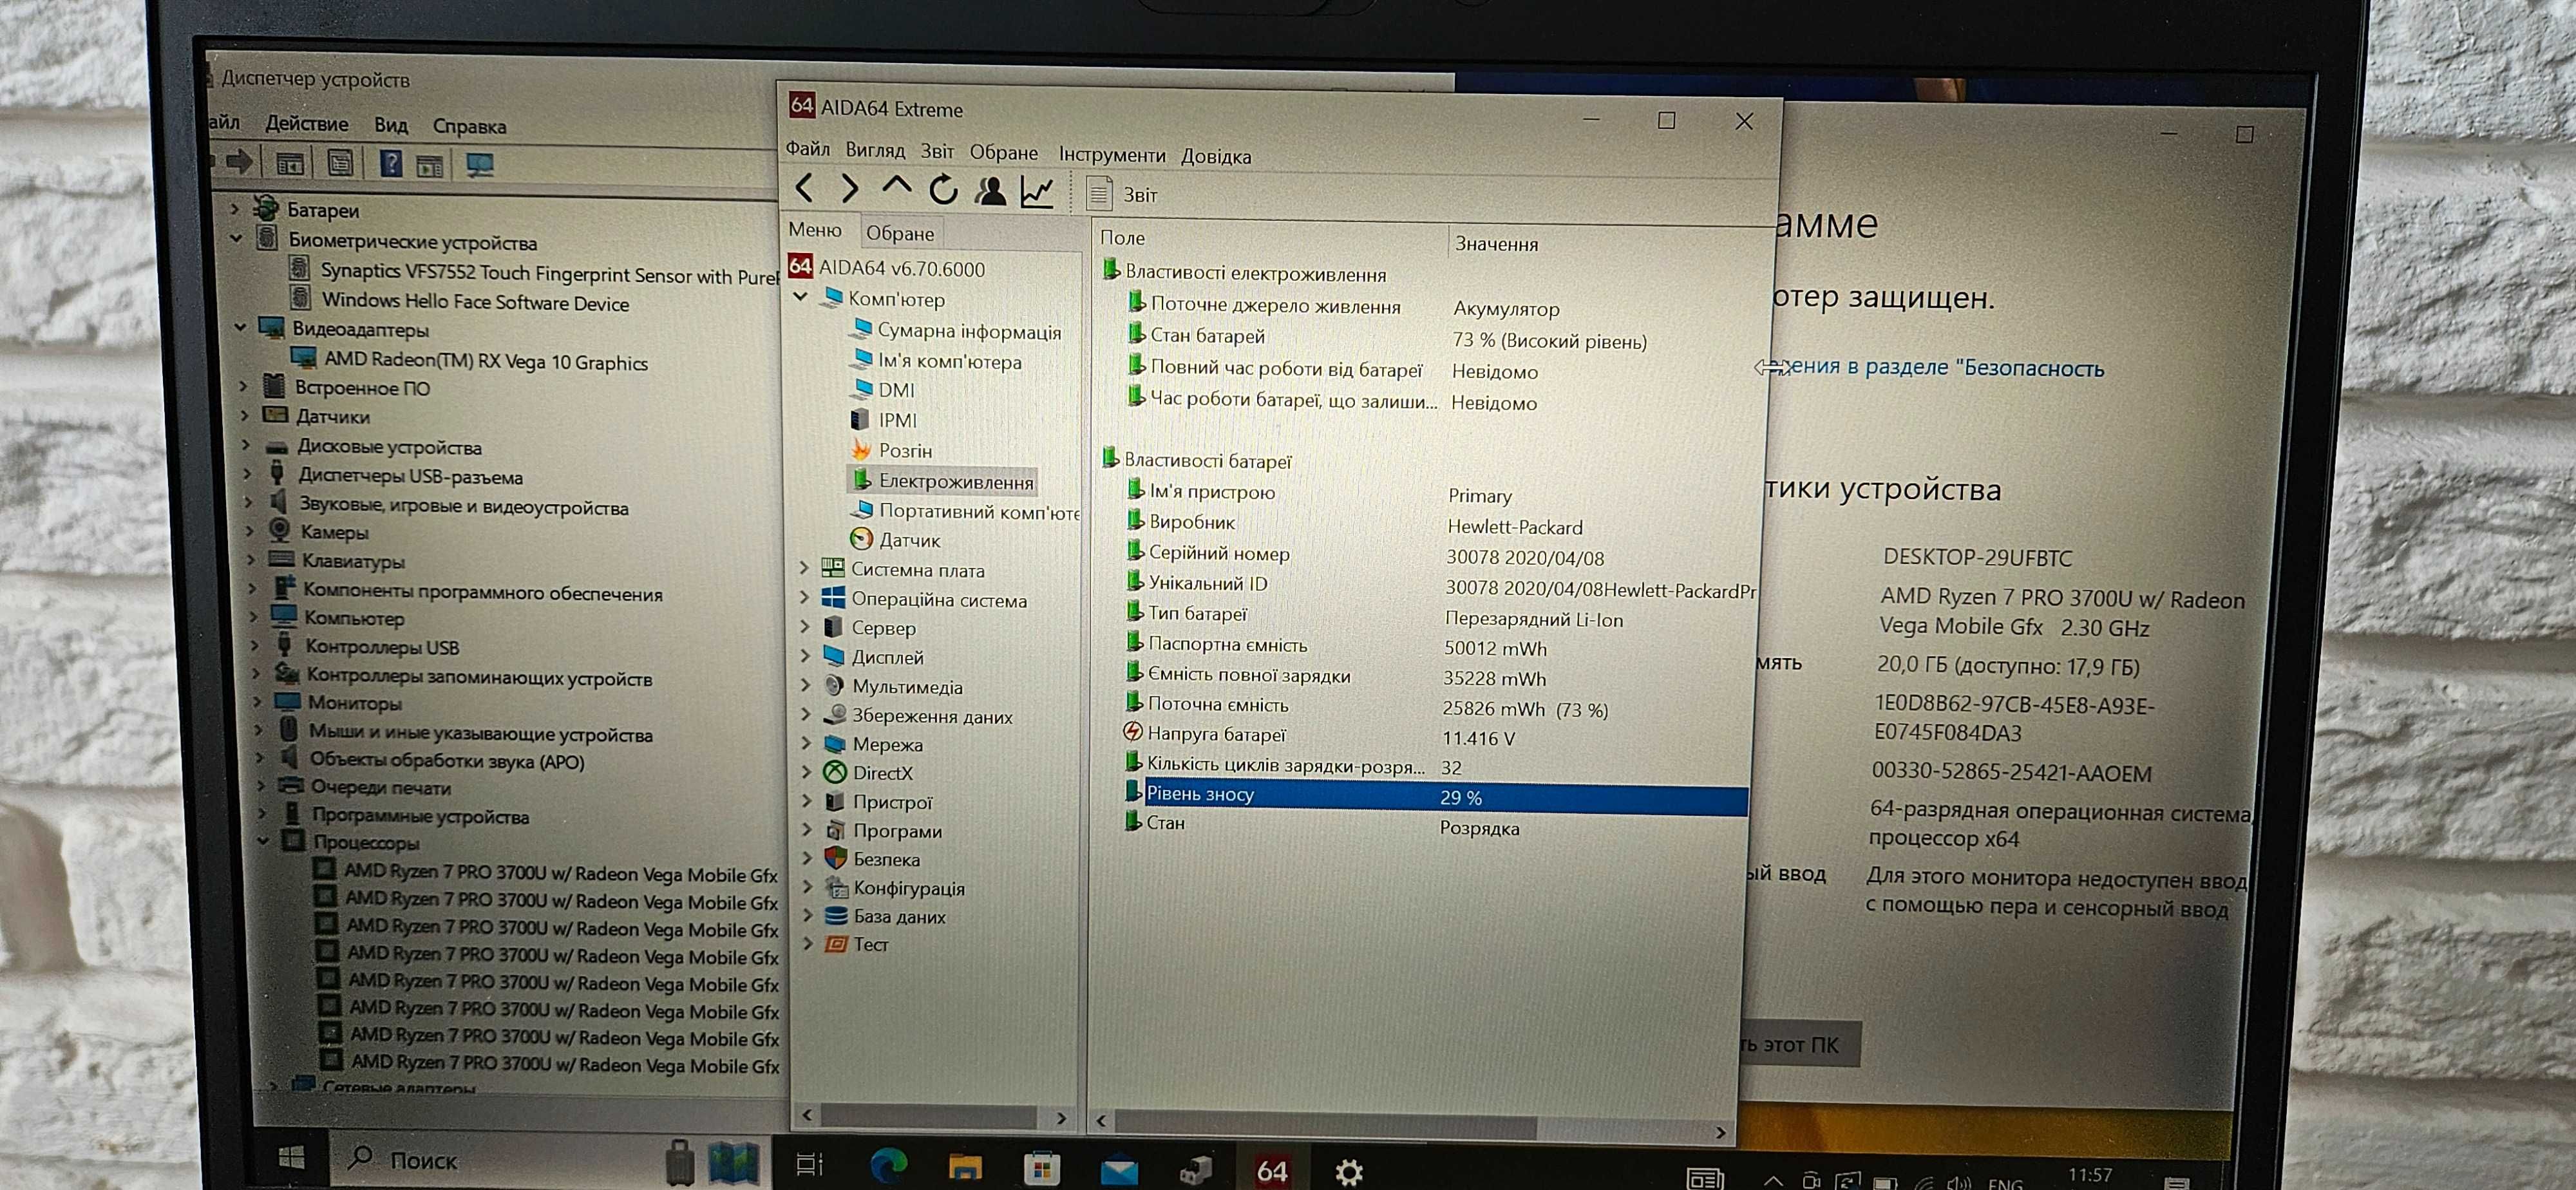
Task: Expand Процессоры node in Device Manager
Action: (263, 841)
